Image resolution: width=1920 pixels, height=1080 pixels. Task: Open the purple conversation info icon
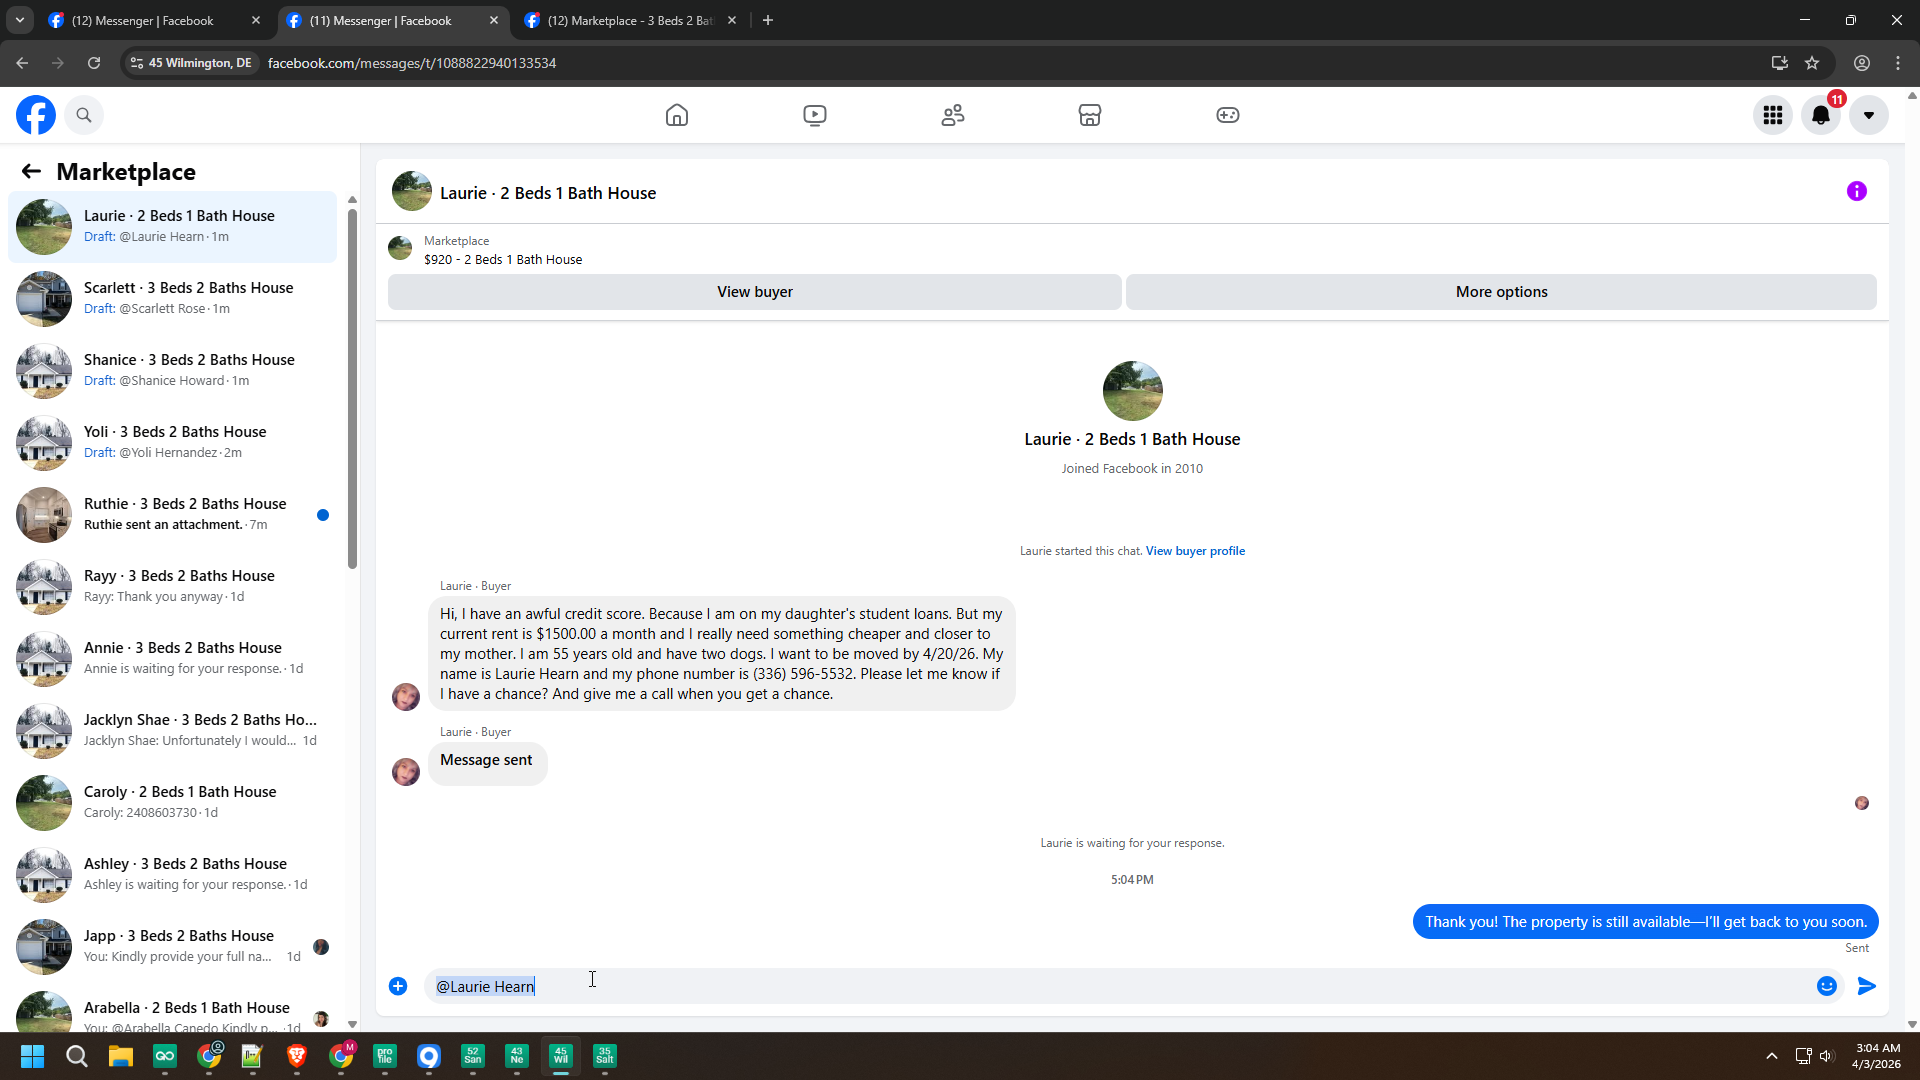coord(1857,191)
